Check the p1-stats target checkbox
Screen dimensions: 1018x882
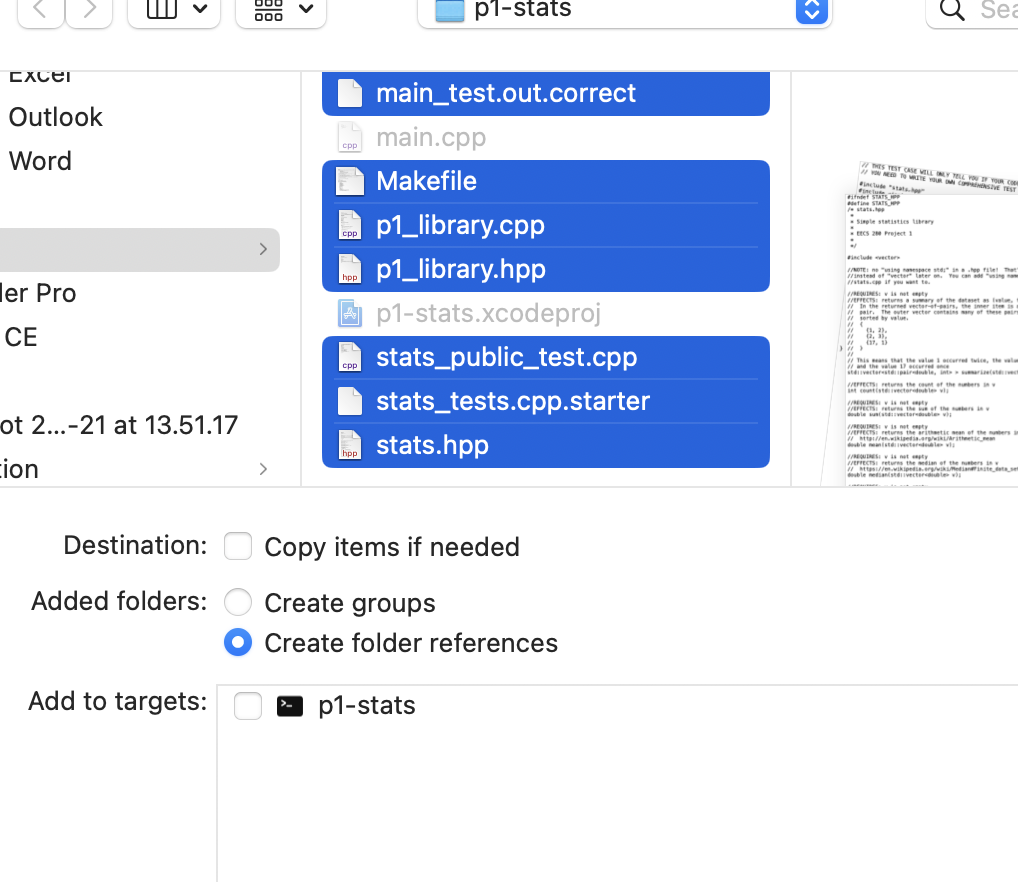[x=247, y=705]
